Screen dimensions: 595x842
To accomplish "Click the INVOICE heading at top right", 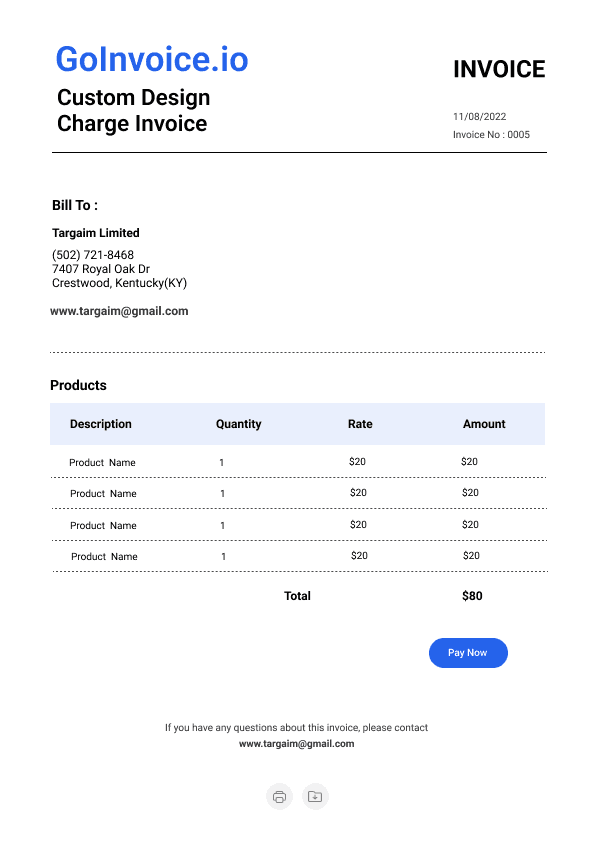I will [499, 69].
